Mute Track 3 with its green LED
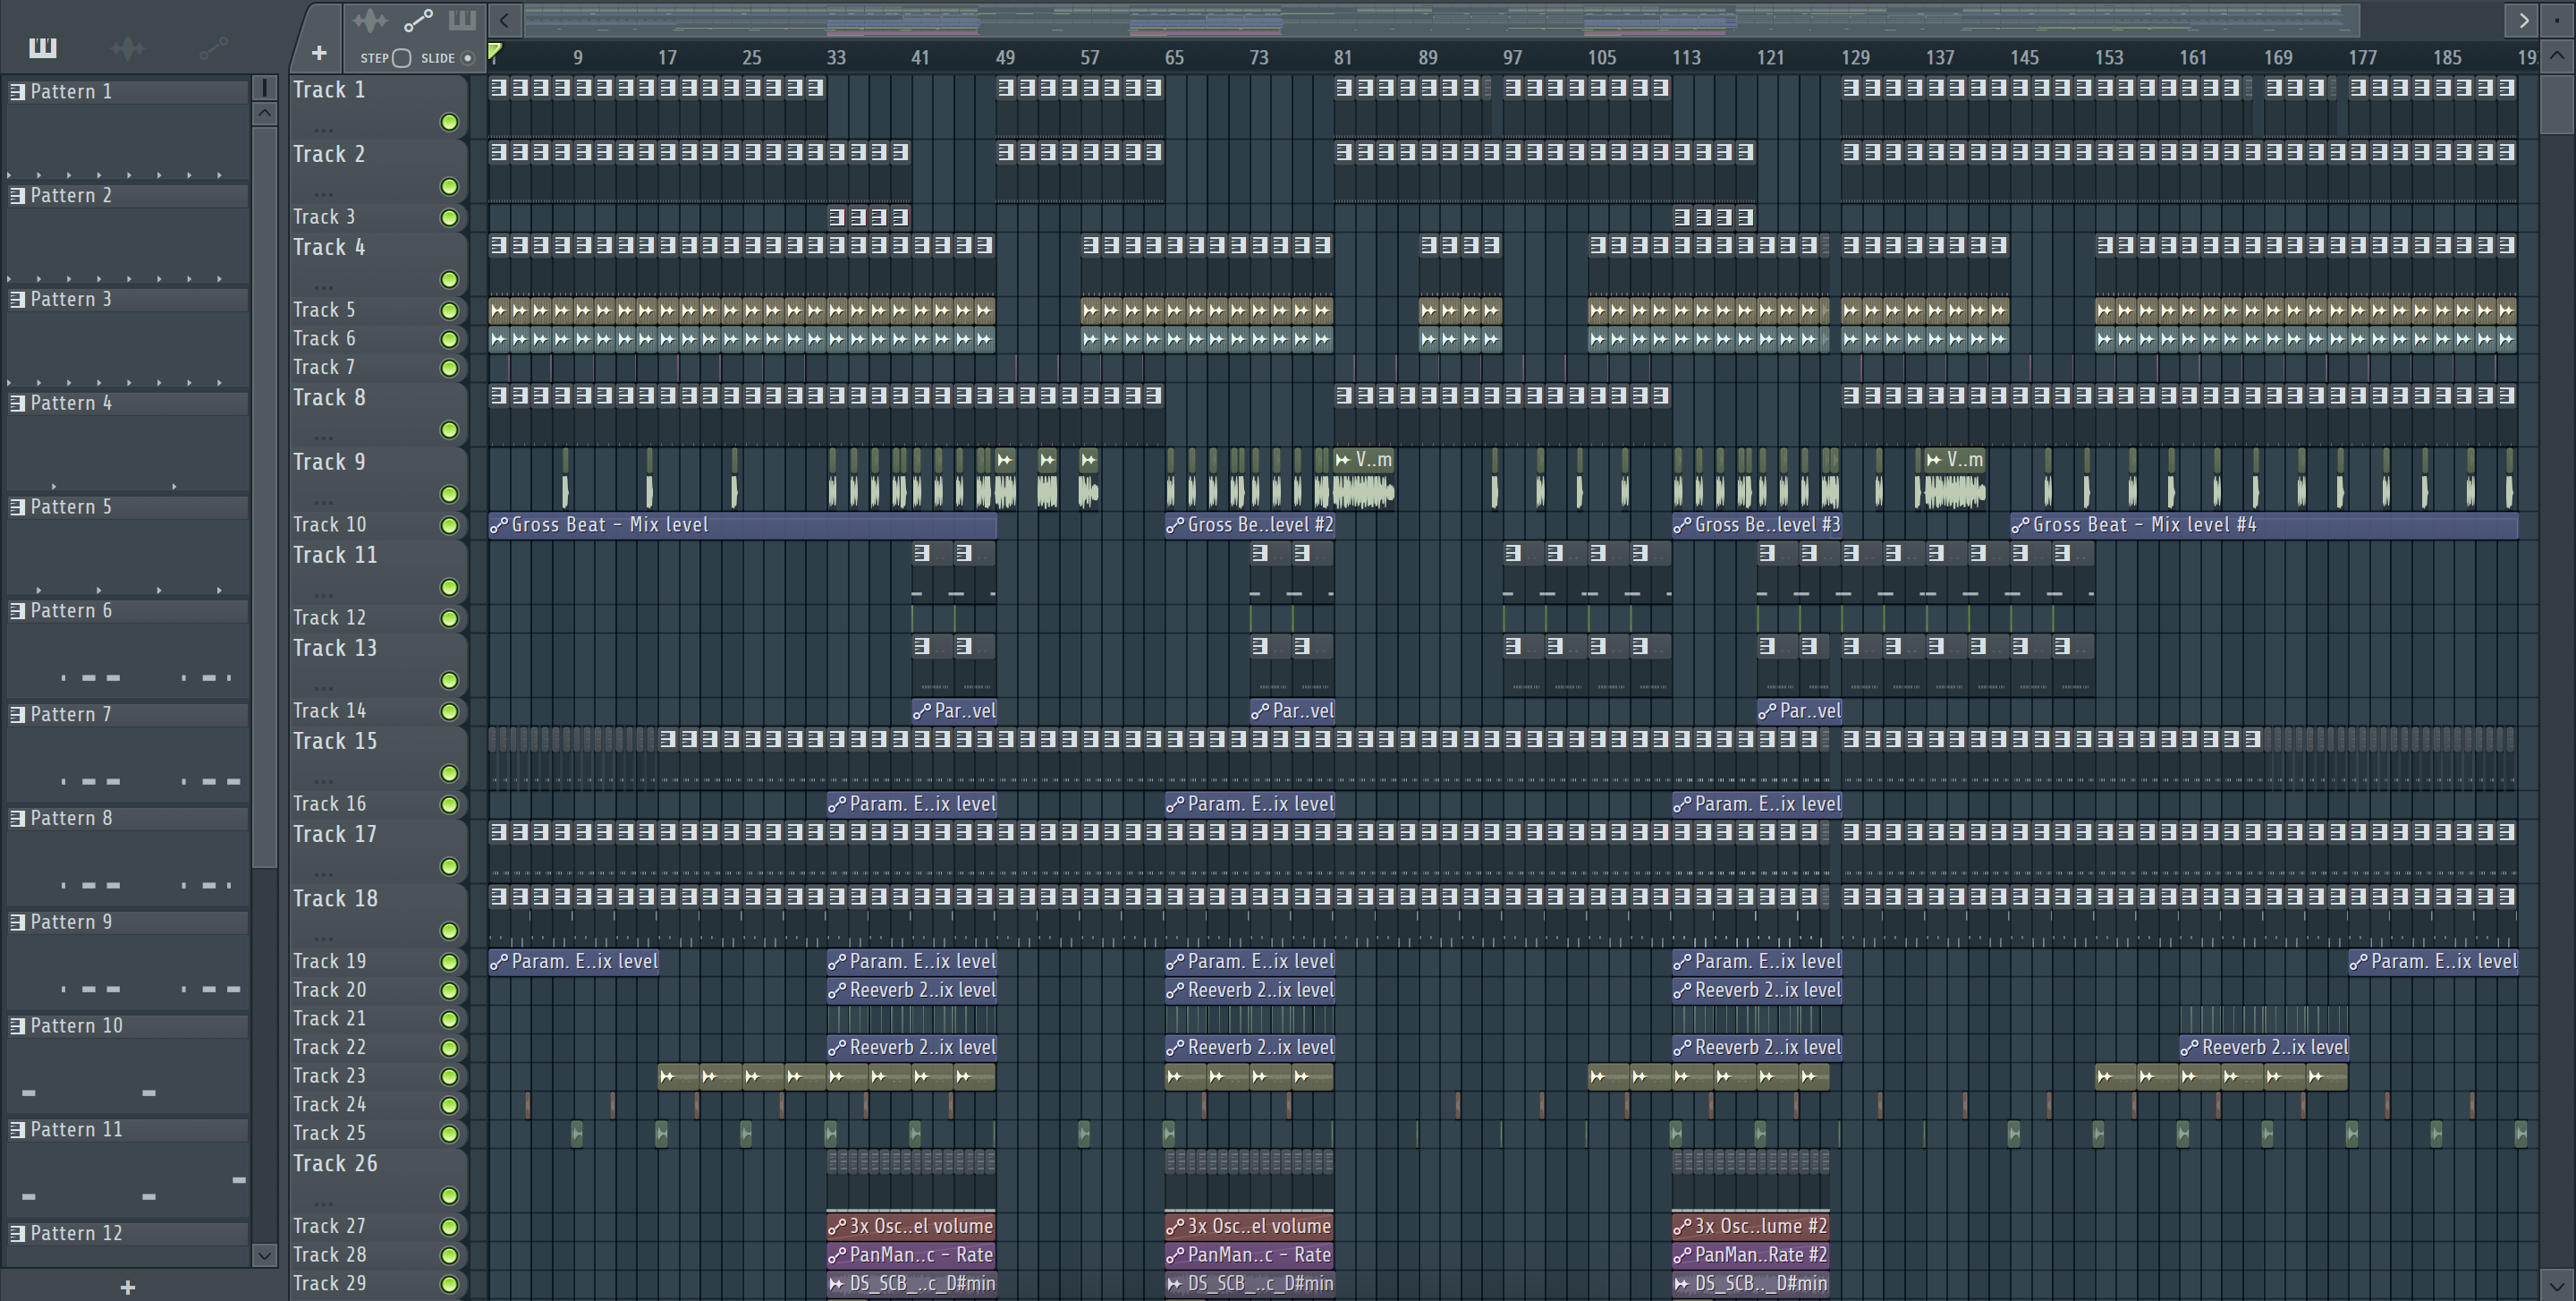Viewport: 2576px width, 1301px height. pos(449,218)
